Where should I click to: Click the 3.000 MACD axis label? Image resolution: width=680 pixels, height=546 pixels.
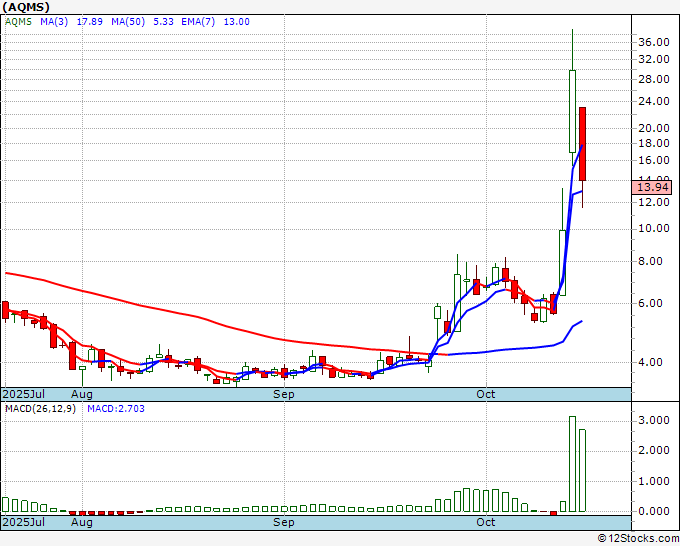click(654, 421)
